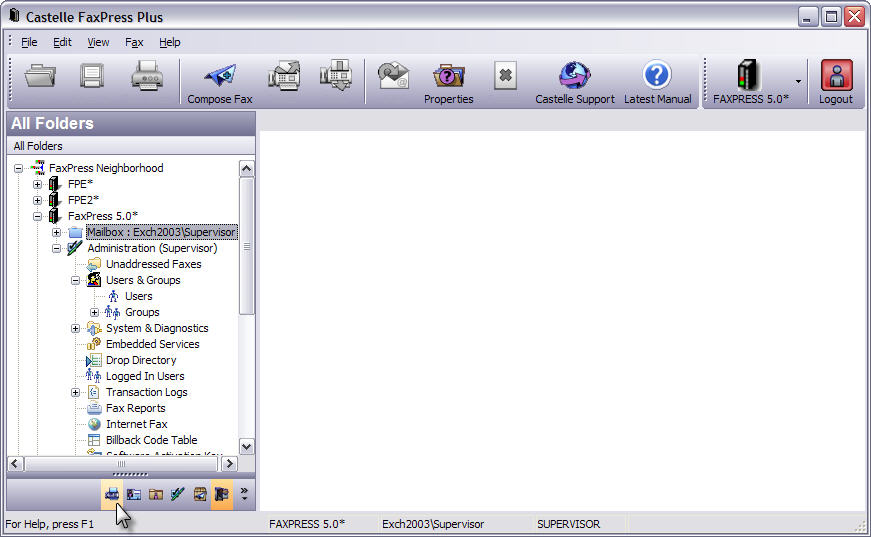Click the highlighted servers icon in bottom bar
The height and width of the screenshot is (537, 871).
222,494
